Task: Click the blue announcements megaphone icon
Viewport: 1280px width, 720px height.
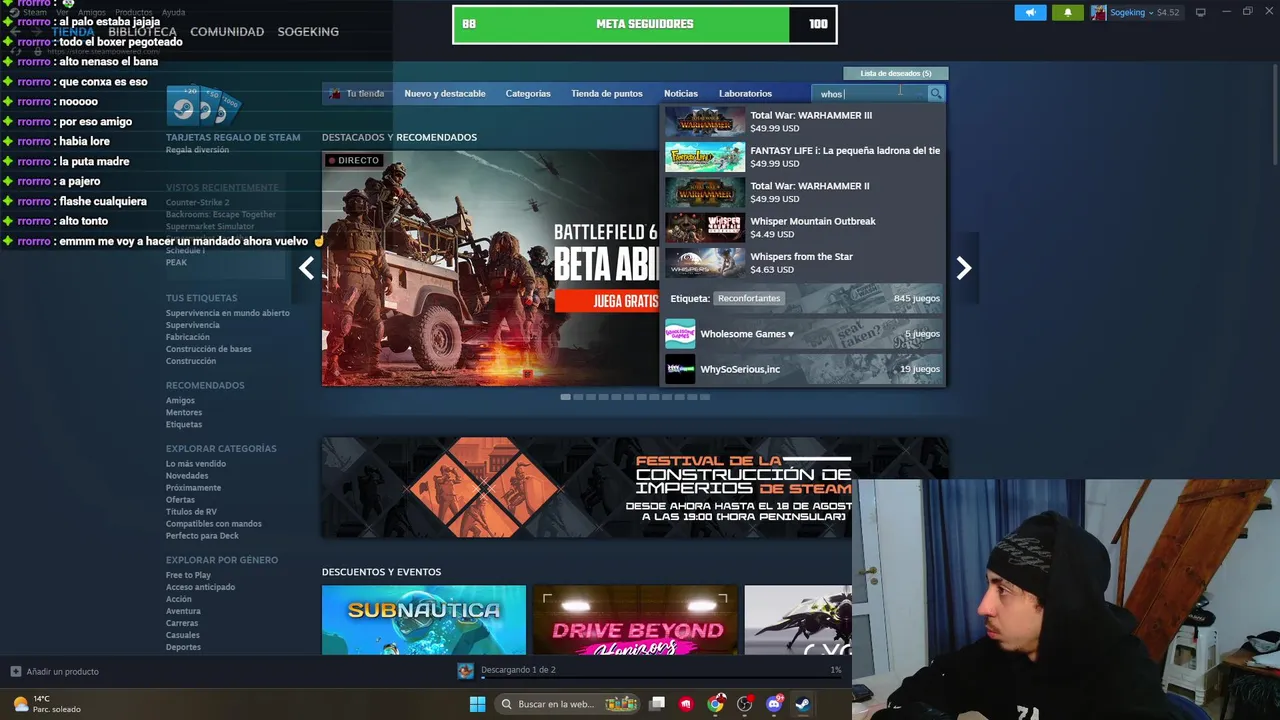Action: click(x=1030, y=13)
